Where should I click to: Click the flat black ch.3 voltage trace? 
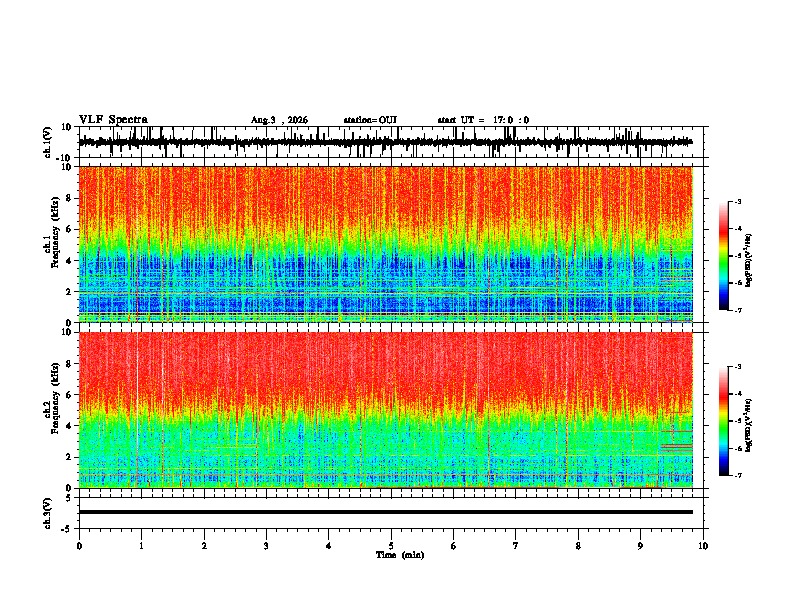[x=386, y=512]
